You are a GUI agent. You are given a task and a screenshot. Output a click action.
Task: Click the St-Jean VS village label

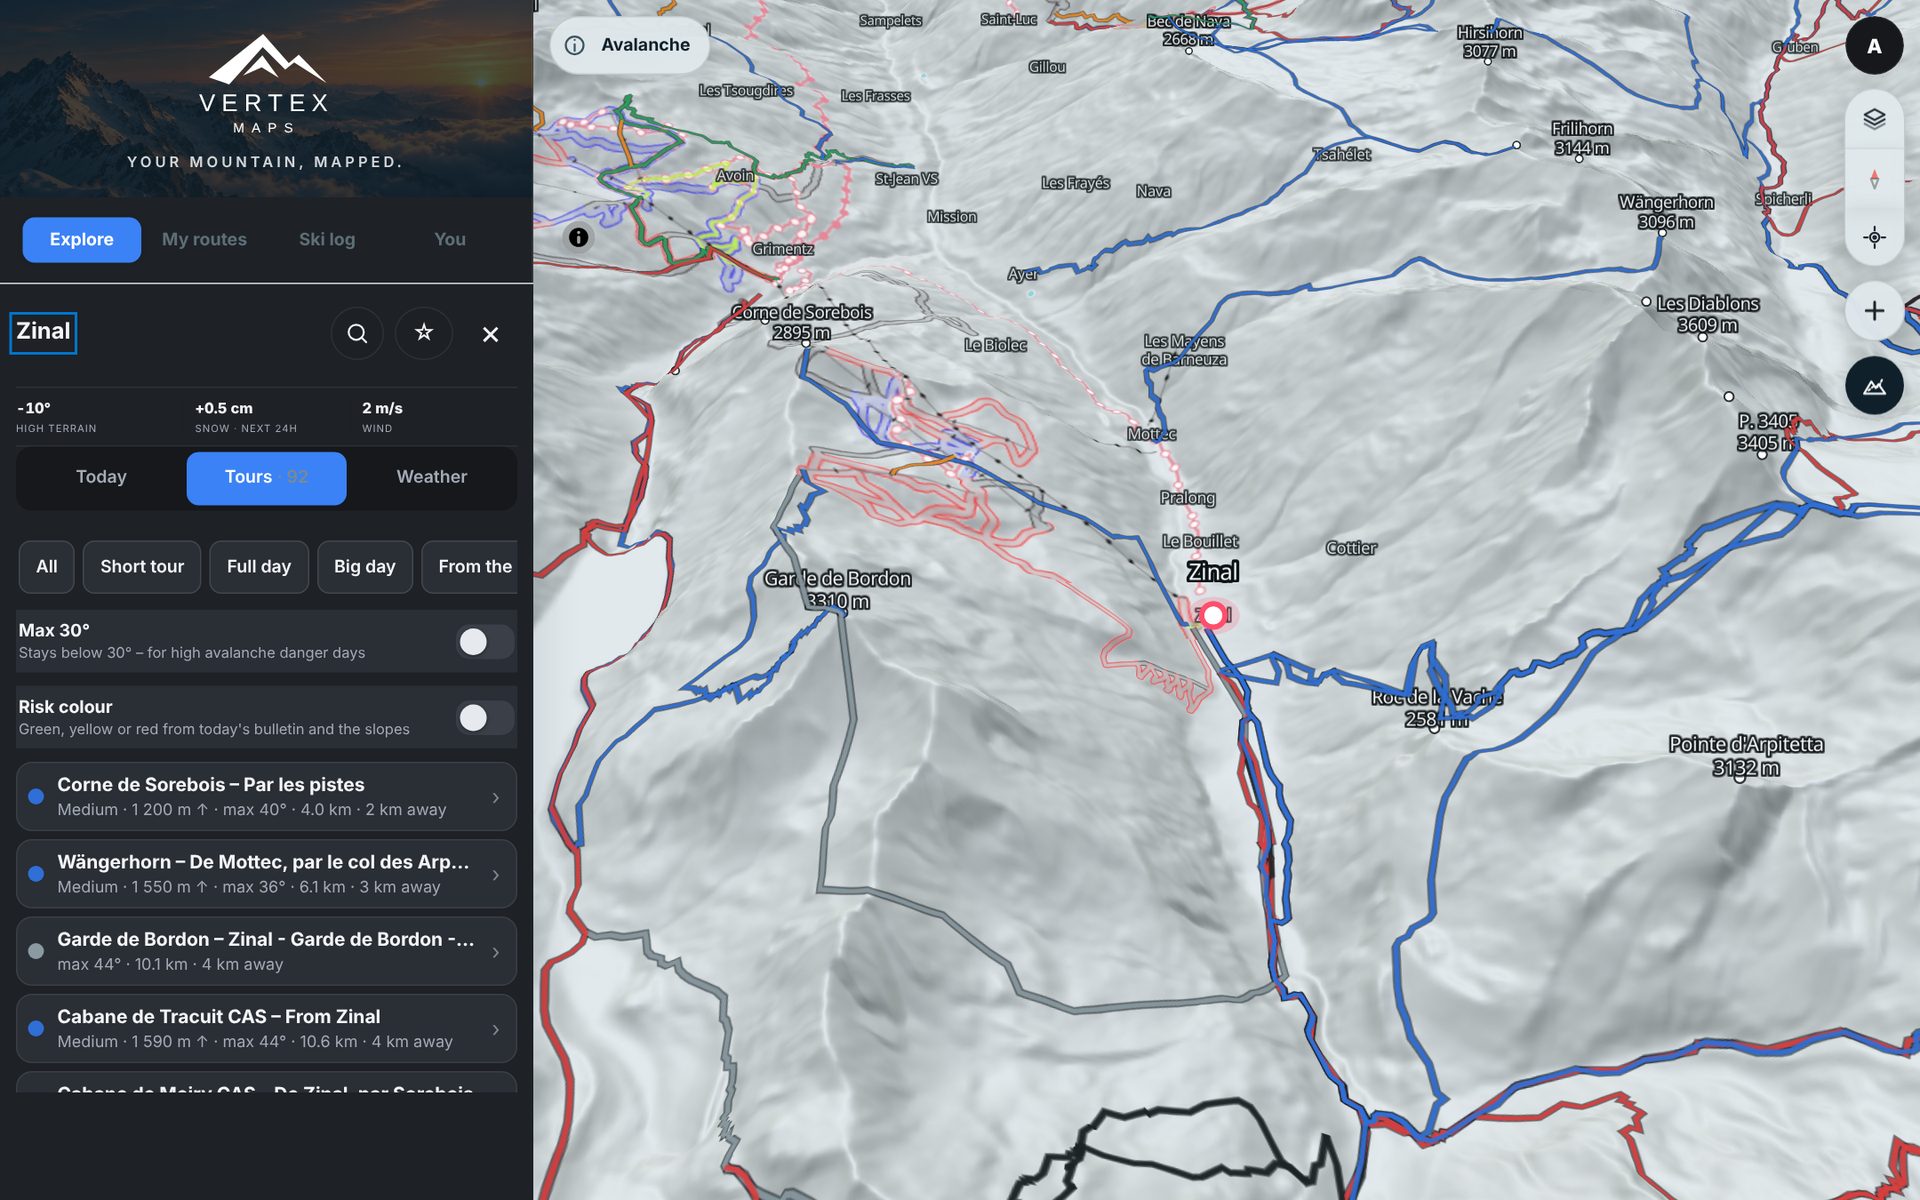[906, 179]
